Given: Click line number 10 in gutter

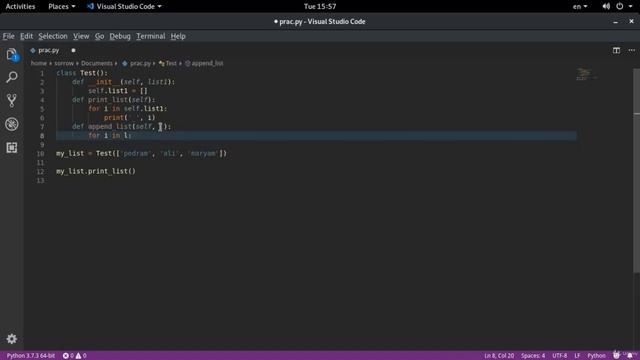Looking at the screenshot, I should pyautogui.click(x=40, y=153).
